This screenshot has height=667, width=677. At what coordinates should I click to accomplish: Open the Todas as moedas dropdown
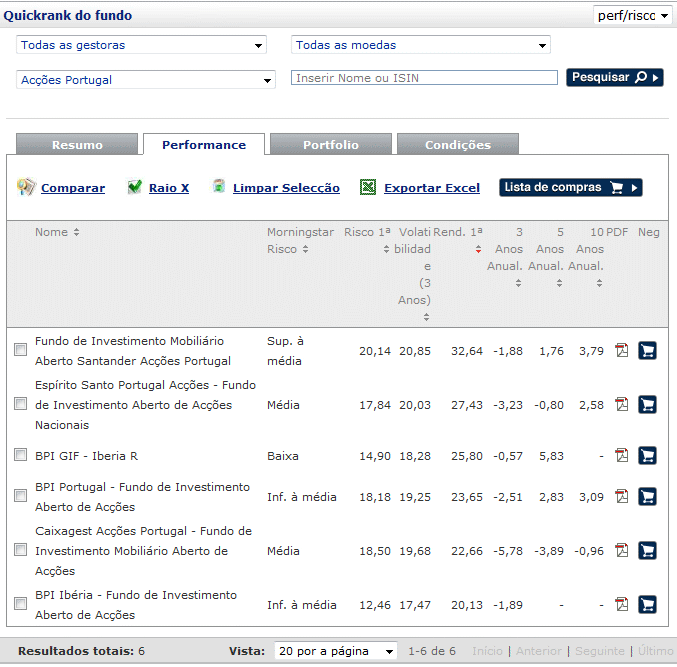(x=421, y=45)
